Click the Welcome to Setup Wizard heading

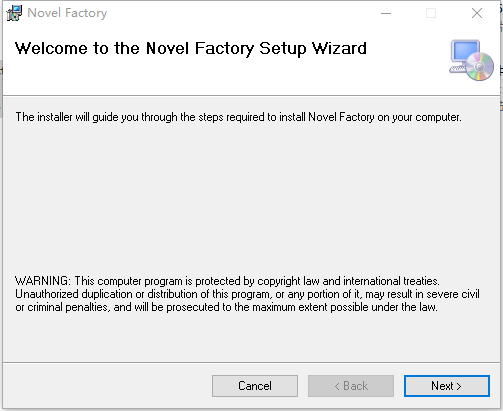pyautogui.click(x=191, y=48)
